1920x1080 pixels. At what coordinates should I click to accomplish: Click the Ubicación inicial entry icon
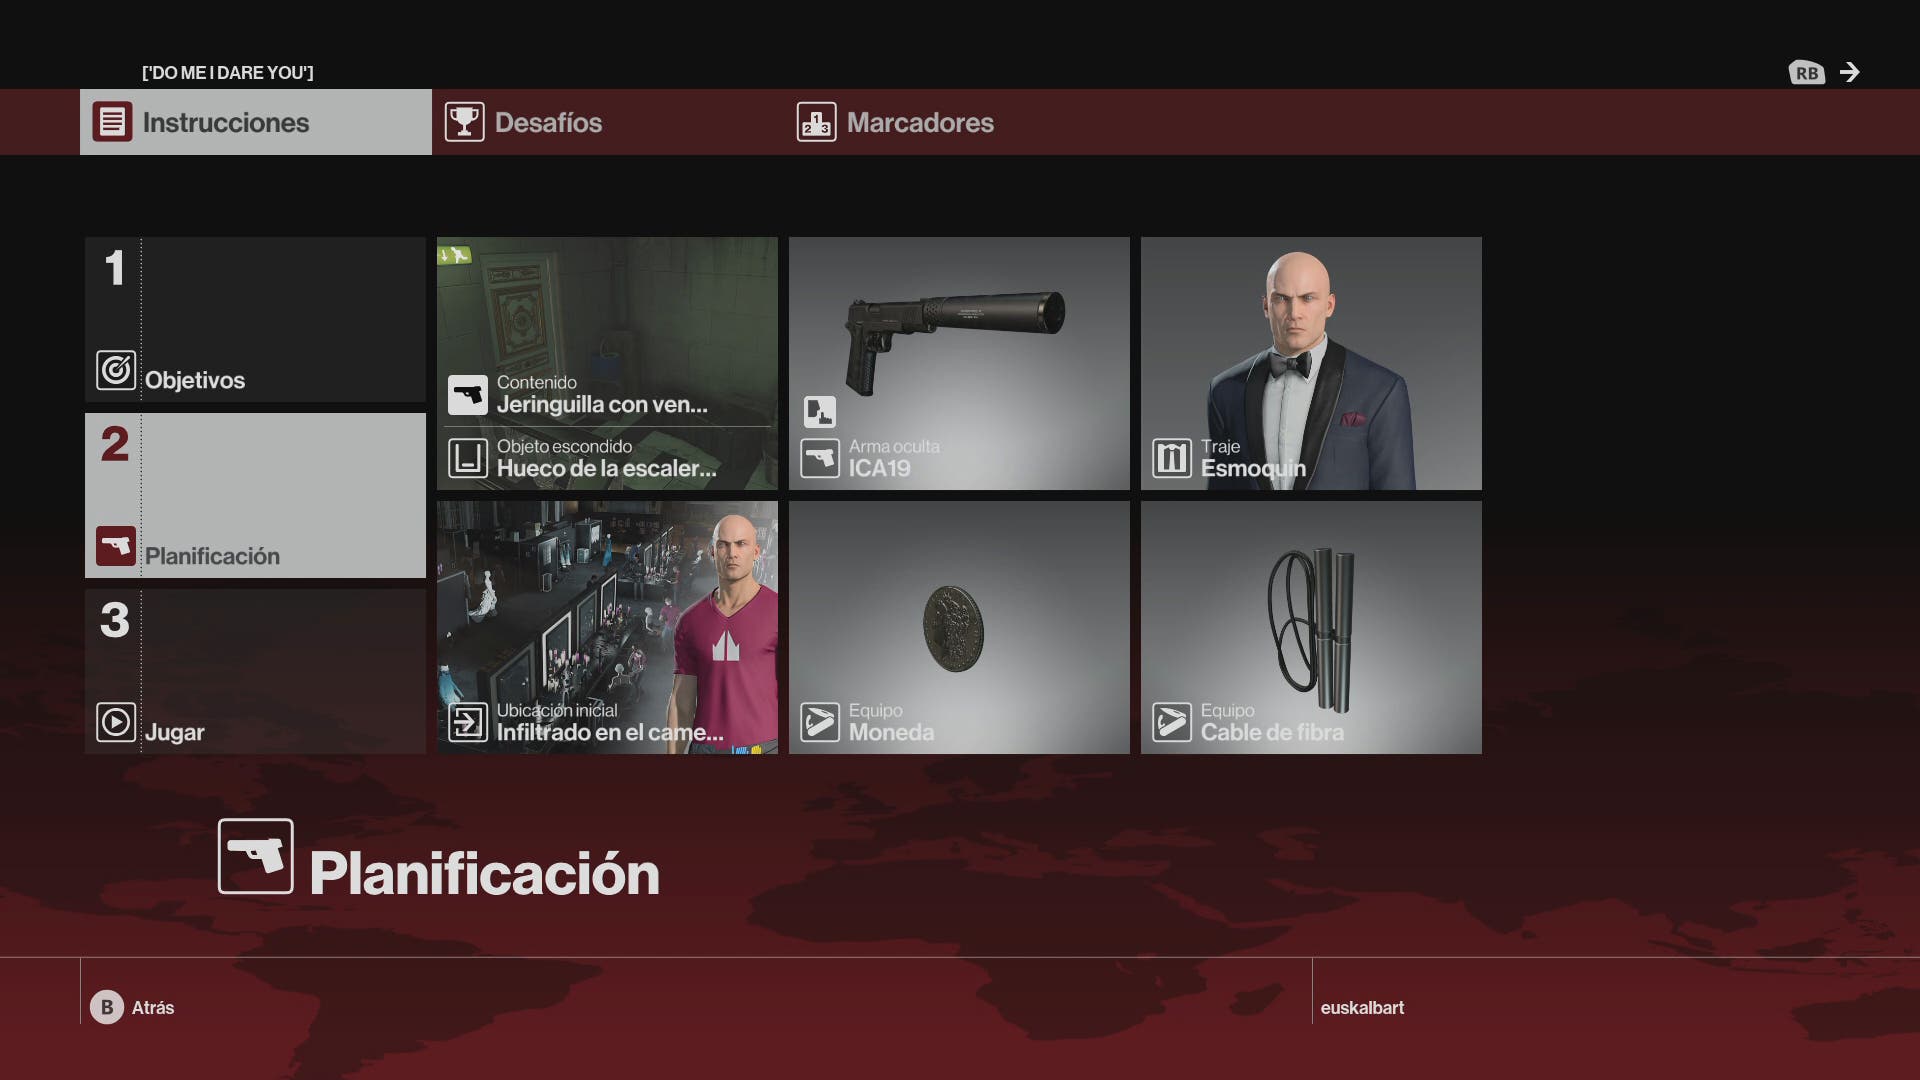467,722
